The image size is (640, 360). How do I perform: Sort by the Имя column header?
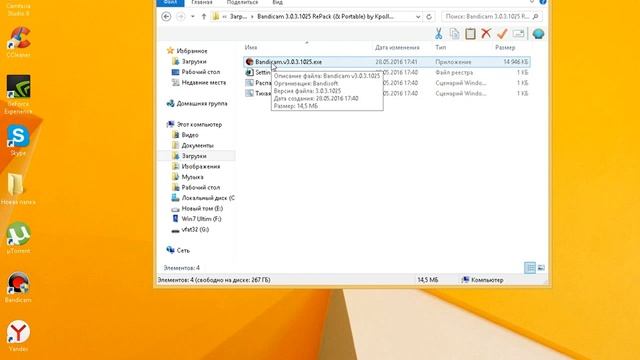tap(251, 47)
